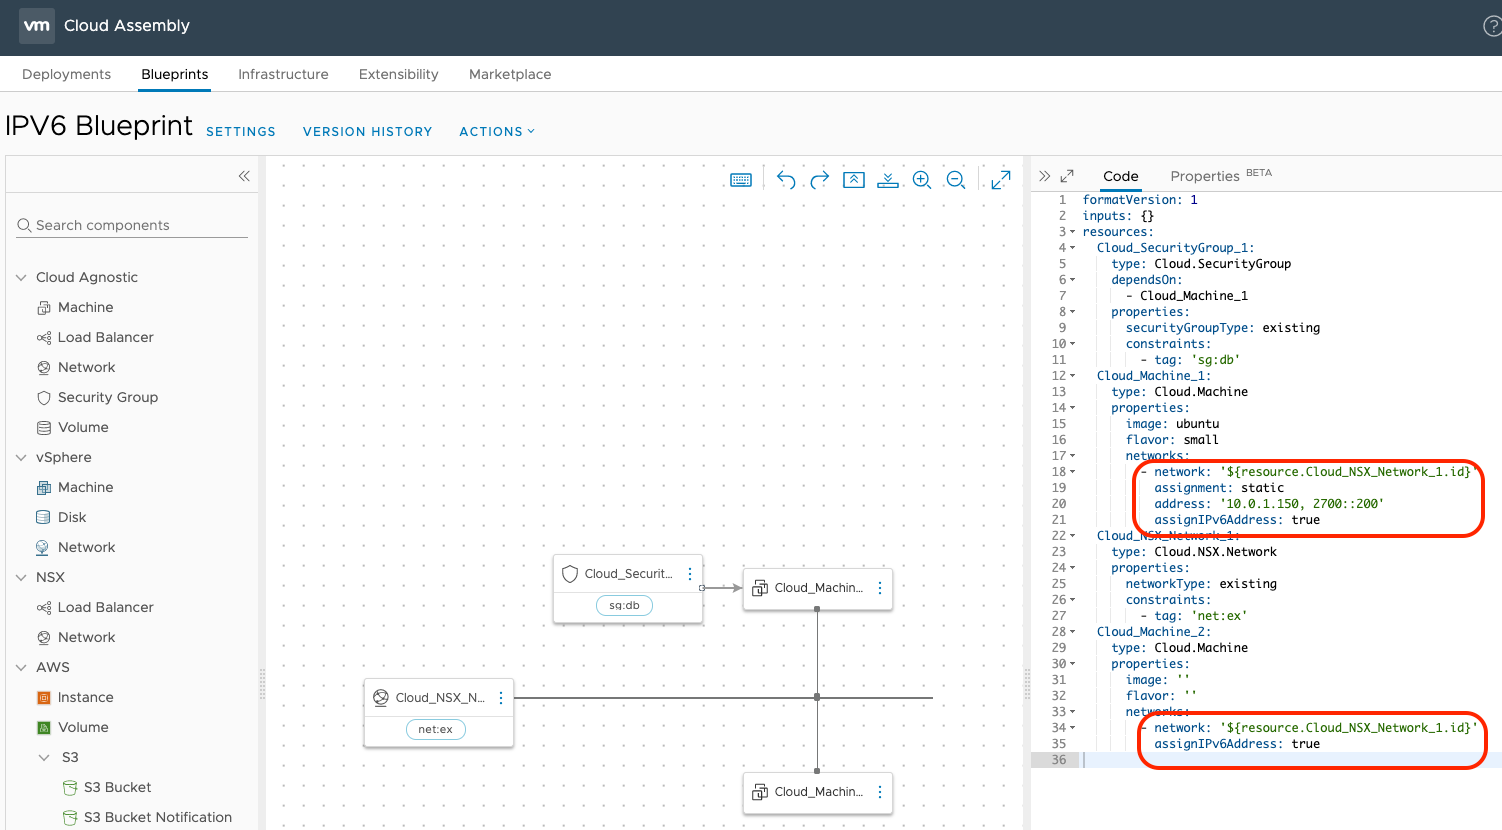Open blueprint SETTINGS
Image resolution: width=1502 pixels, height=830 pixels.
(241, 131)
